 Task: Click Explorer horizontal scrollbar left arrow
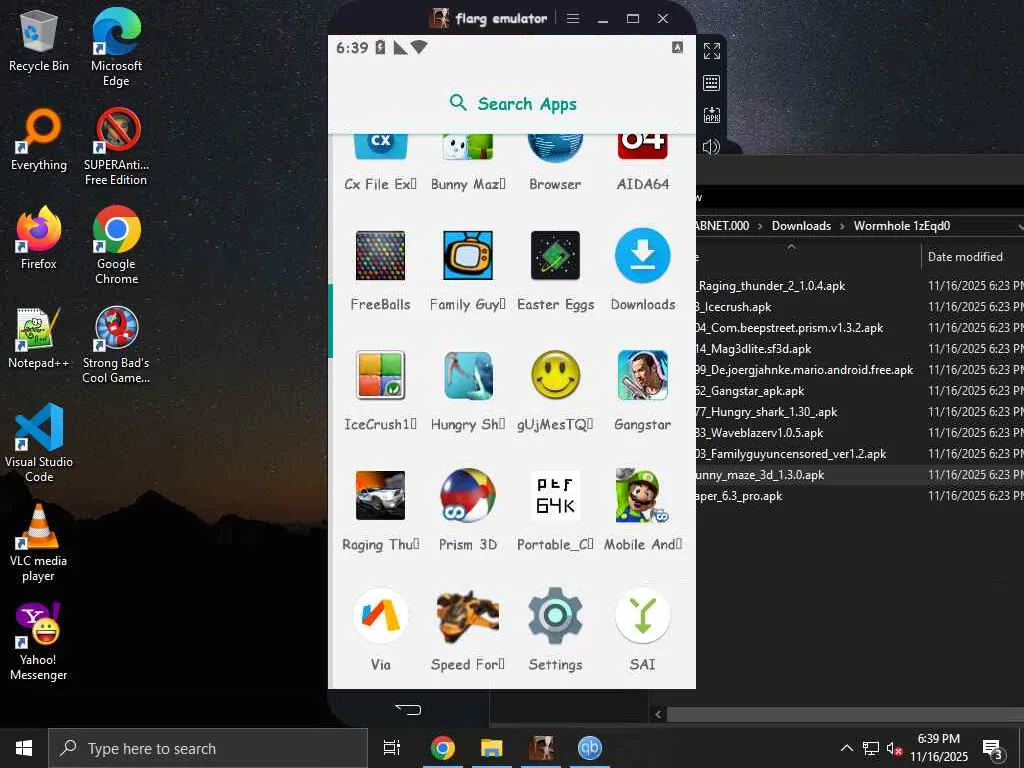coord(658,714)
